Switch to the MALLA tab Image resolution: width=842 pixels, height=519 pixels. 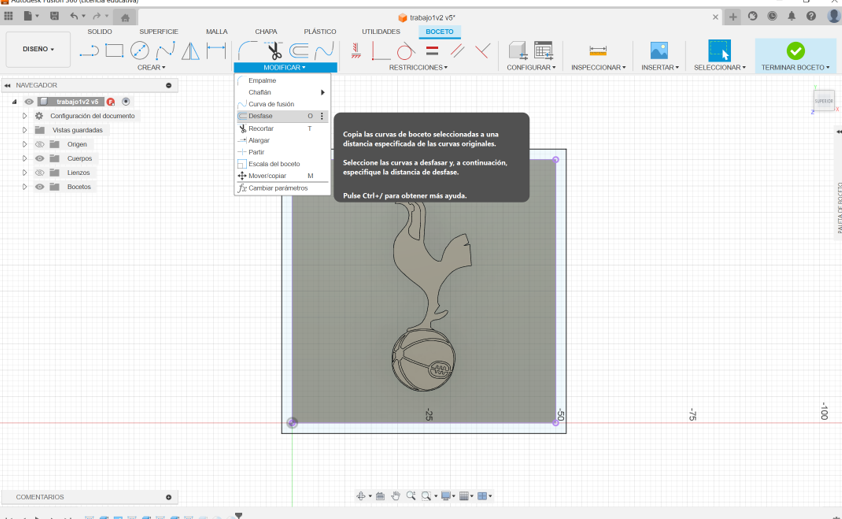pos(216,32)
